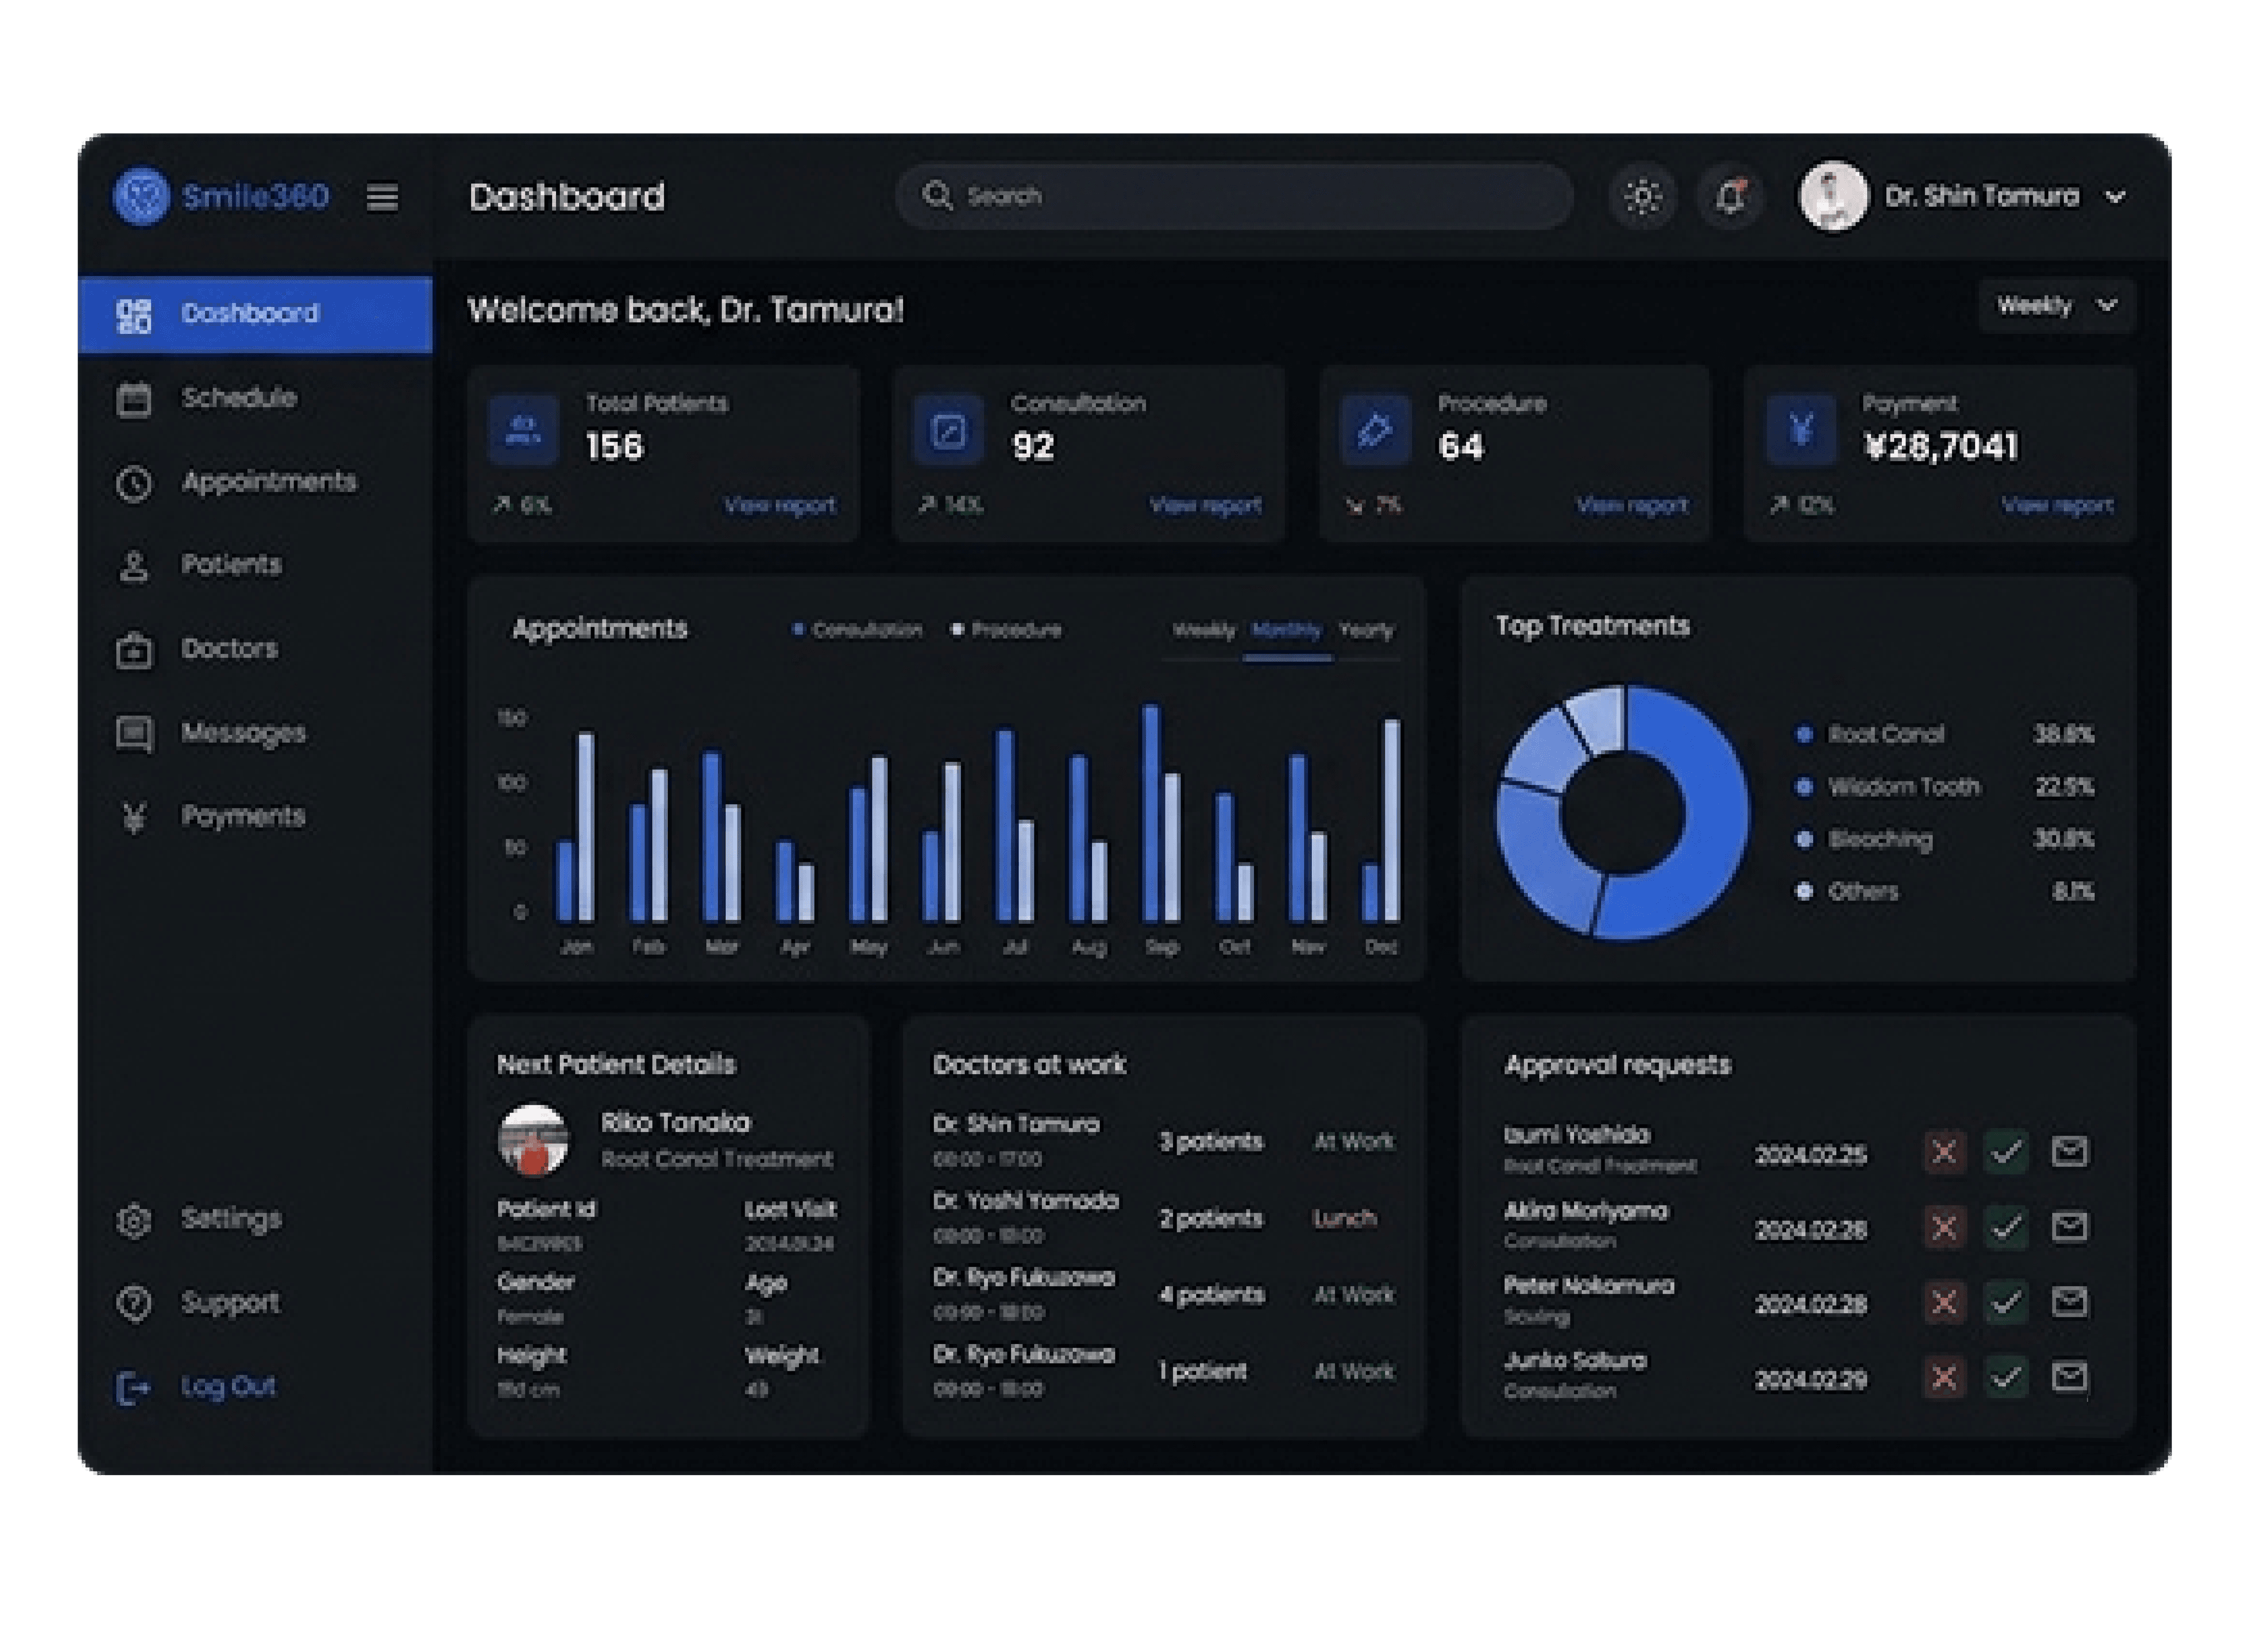
Task: Switch Appointments chart to Weekly tab
Action: tap(1203, 631)
